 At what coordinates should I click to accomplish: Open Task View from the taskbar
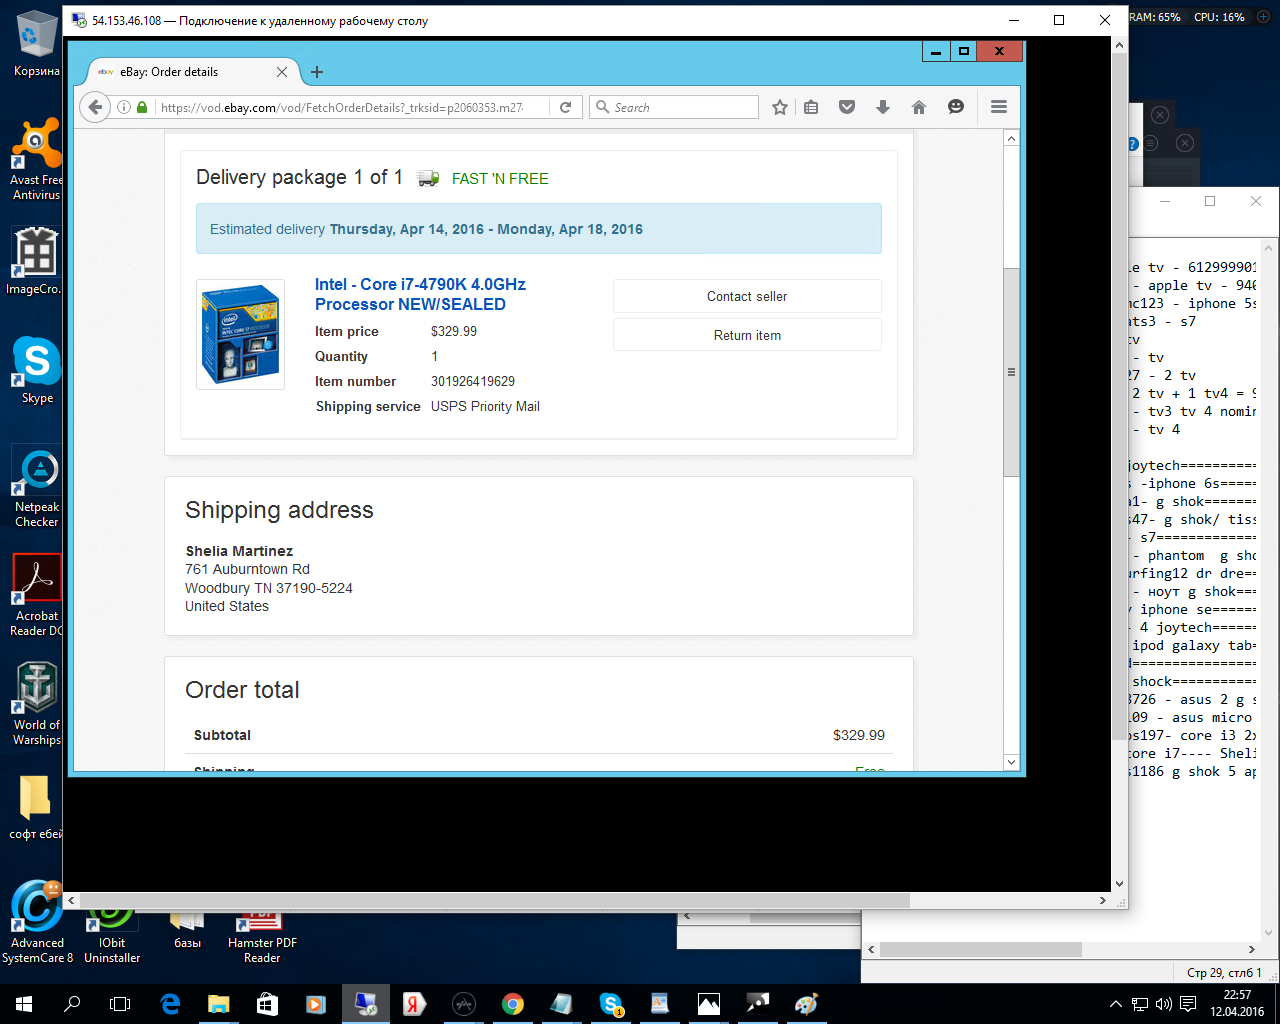[x=120, y=1004]
